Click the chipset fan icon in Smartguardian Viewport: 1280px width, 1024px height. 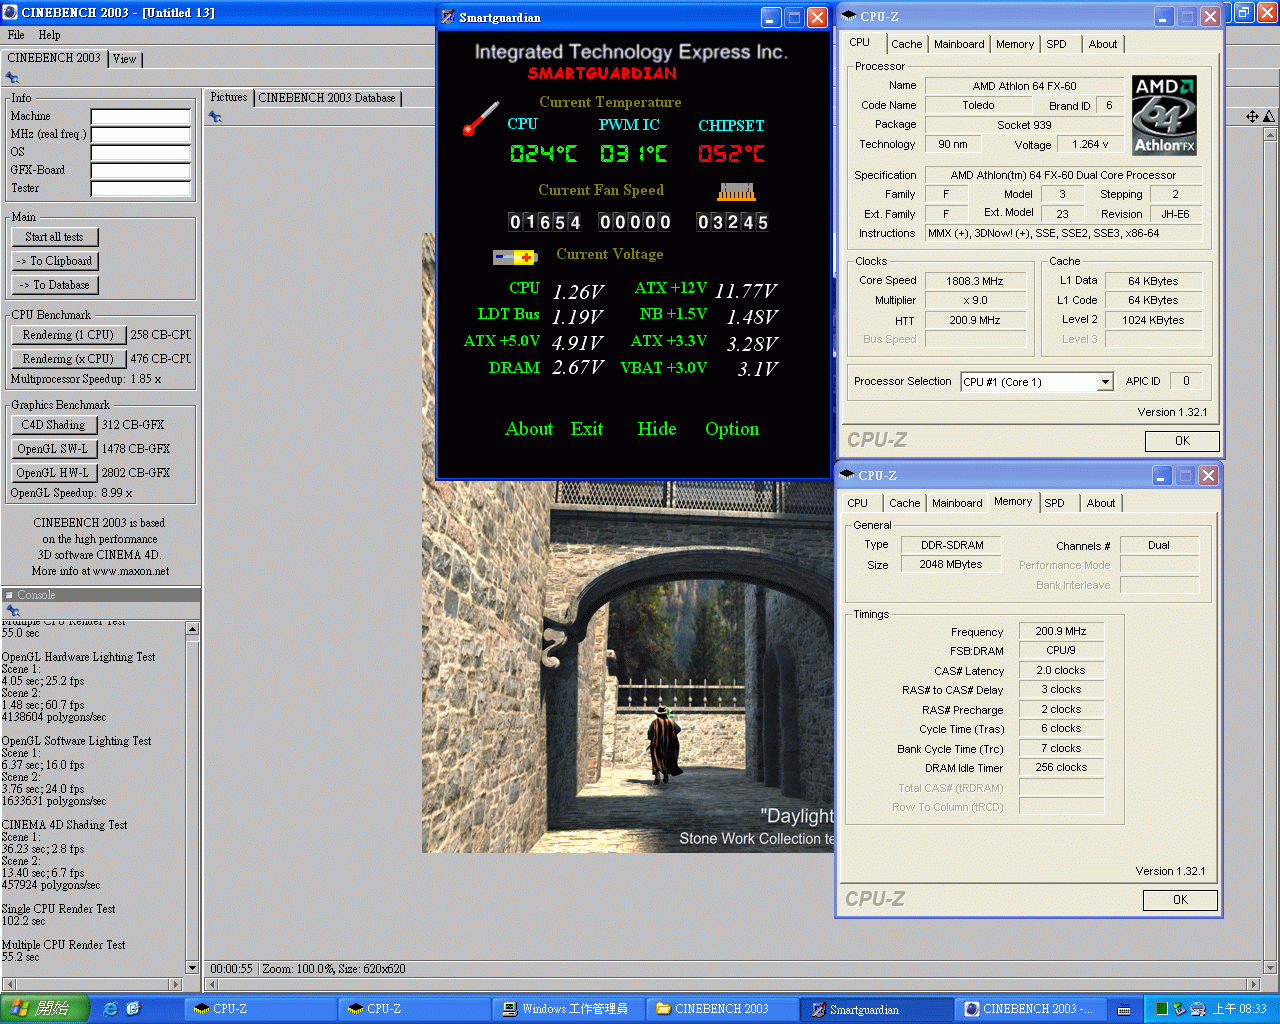pyautogui.click(x=737, y=191)
